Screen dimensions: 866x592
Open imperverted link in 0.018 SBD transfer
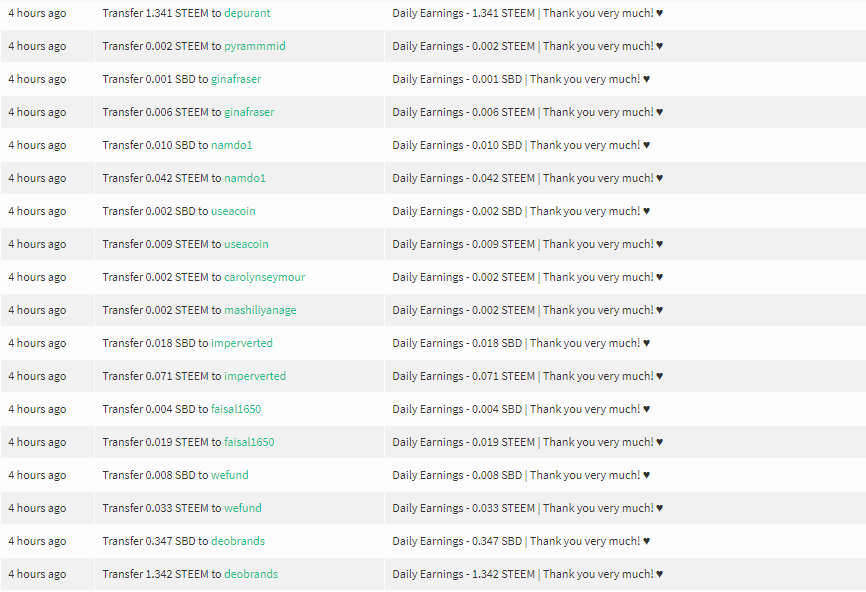point(242,343)
